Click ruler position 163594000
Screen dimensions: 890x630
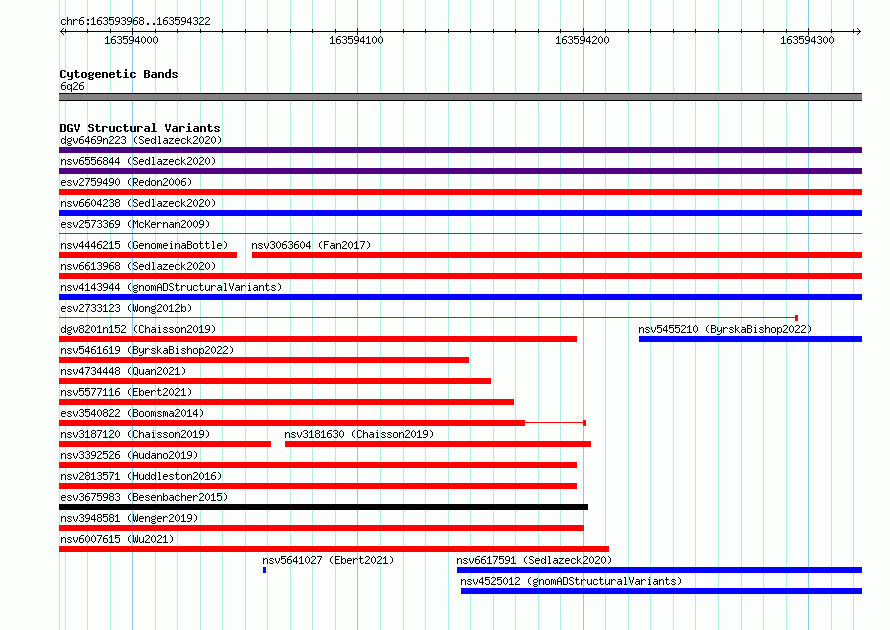click(131, 40)
